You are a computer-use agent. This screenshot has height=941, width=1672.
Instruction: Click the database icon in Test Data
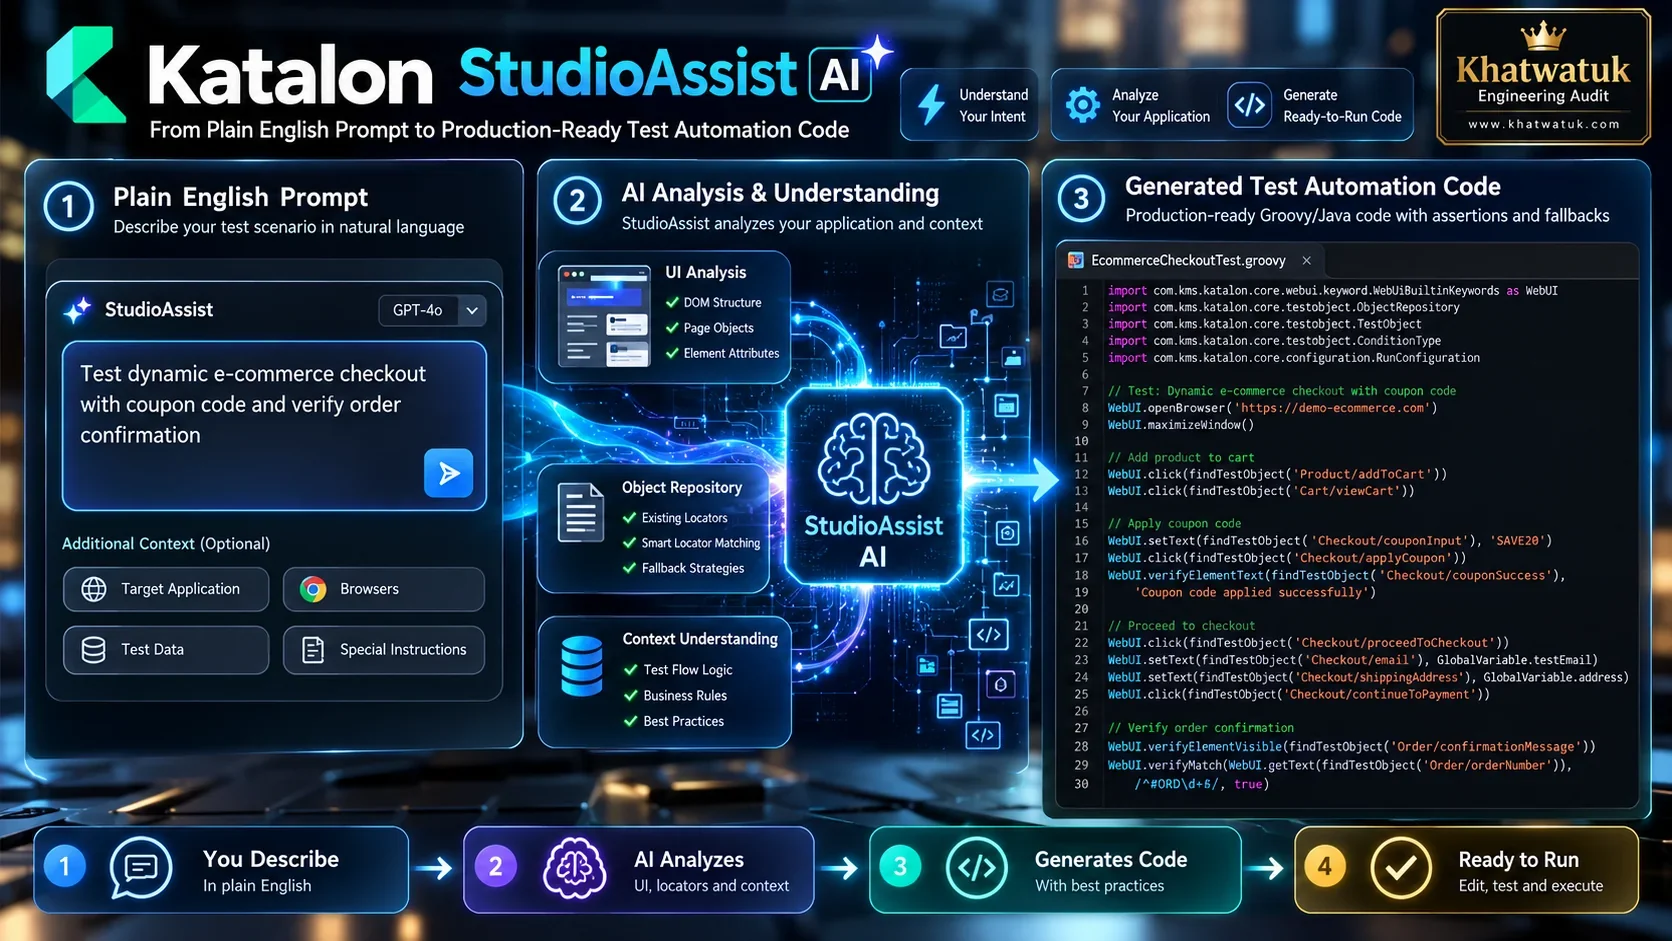[x=94, y=650]
